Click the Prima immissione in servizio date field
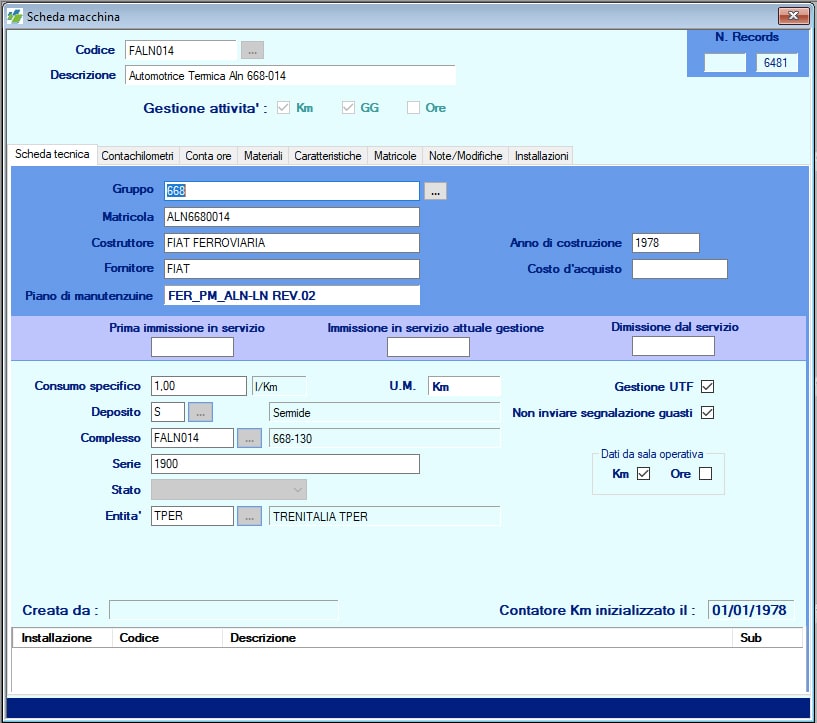 [192, 347]
